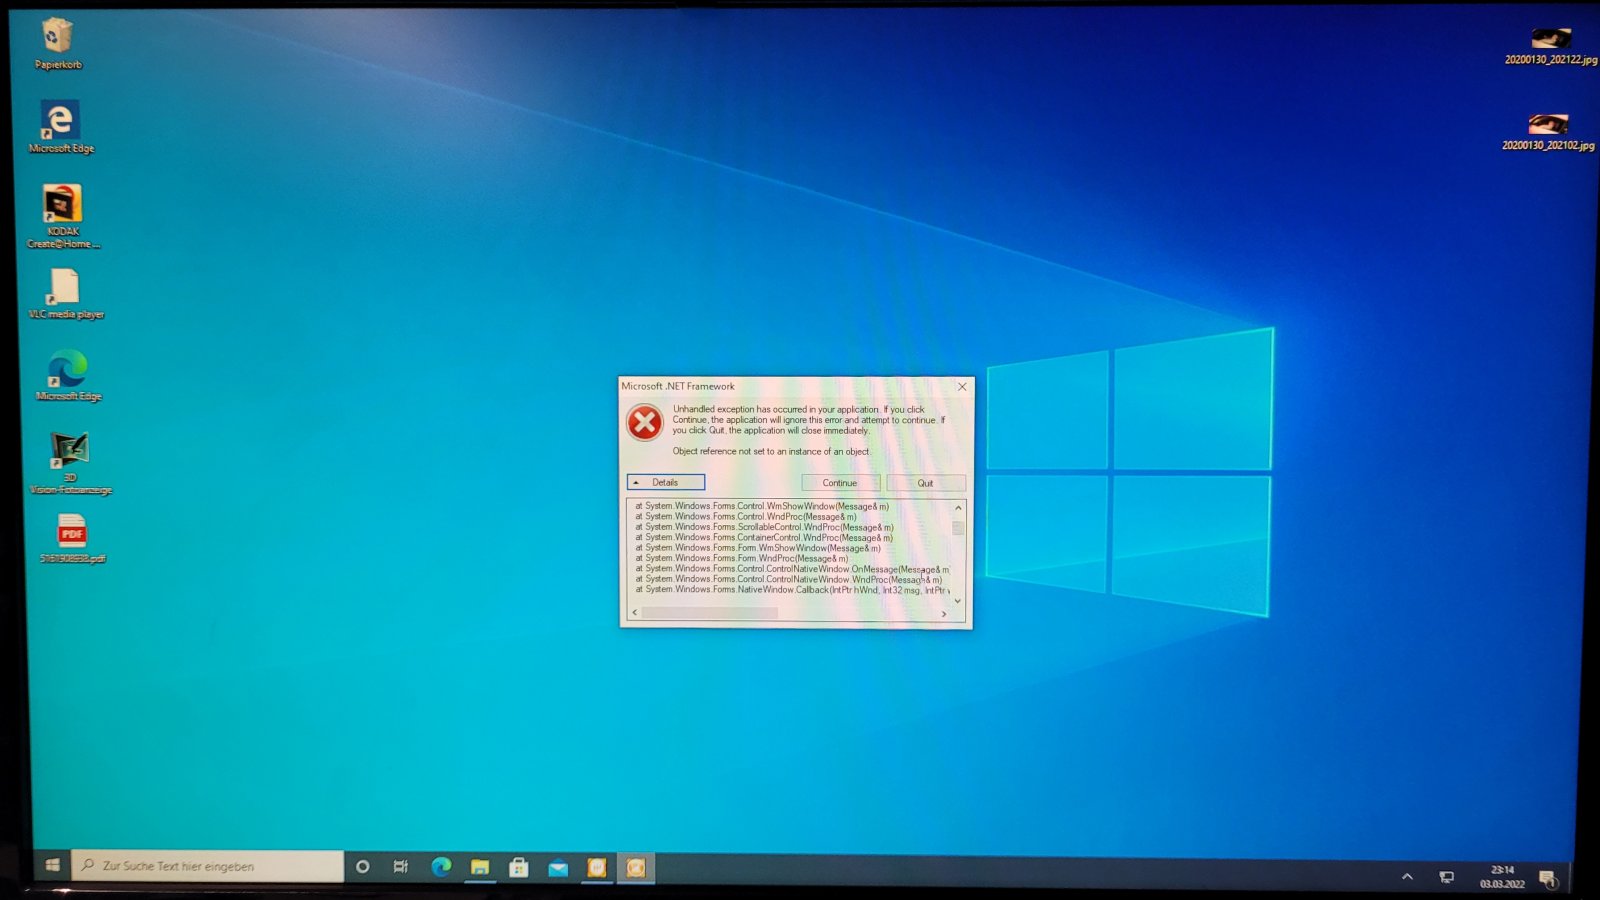The width and height of the screenshot is (1600, 900).
Task: Show hidden system tray icons
Action: pyautogui.click(x=1407, y=877)
